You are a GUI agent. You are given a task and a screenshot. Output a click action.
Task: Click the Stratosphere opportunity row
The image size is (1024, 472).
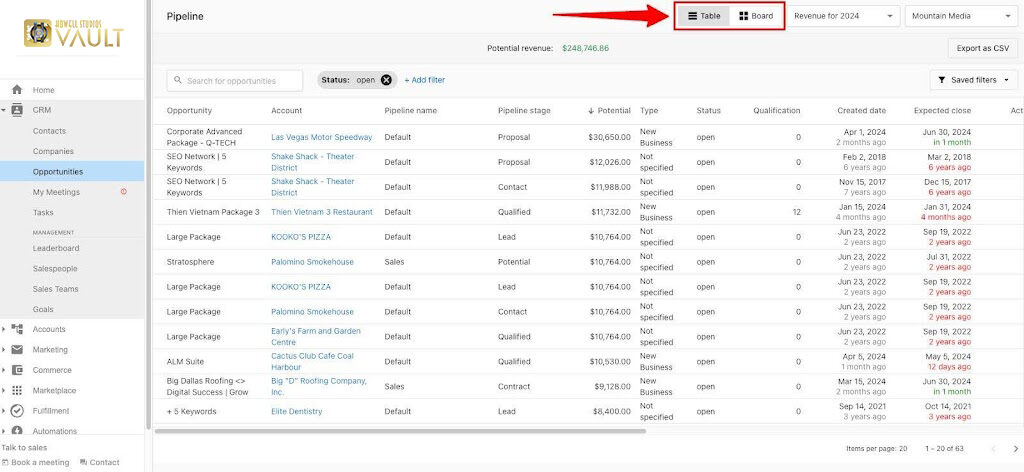point(190,262)
